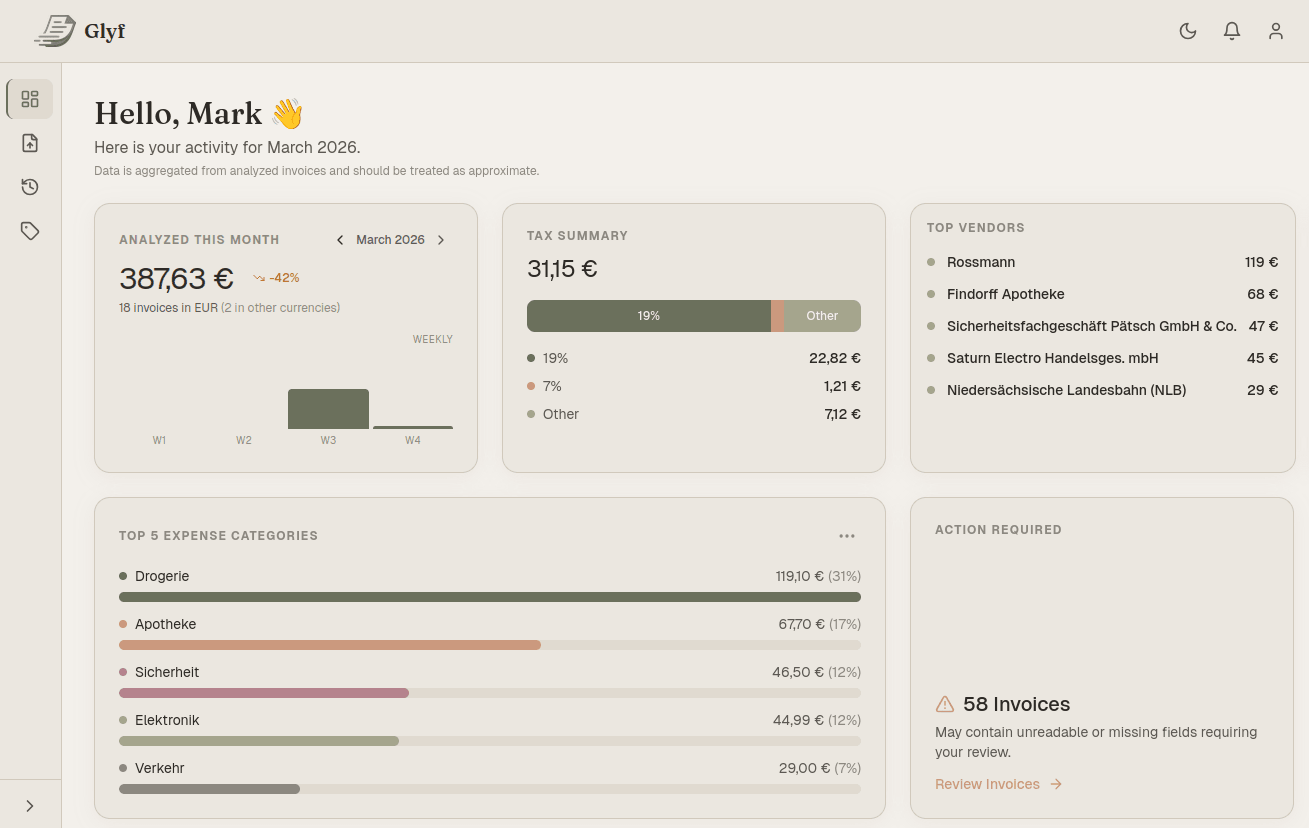
Task: Click arrow icon beside Review Invoices
Action: (x=1056, y=784)
